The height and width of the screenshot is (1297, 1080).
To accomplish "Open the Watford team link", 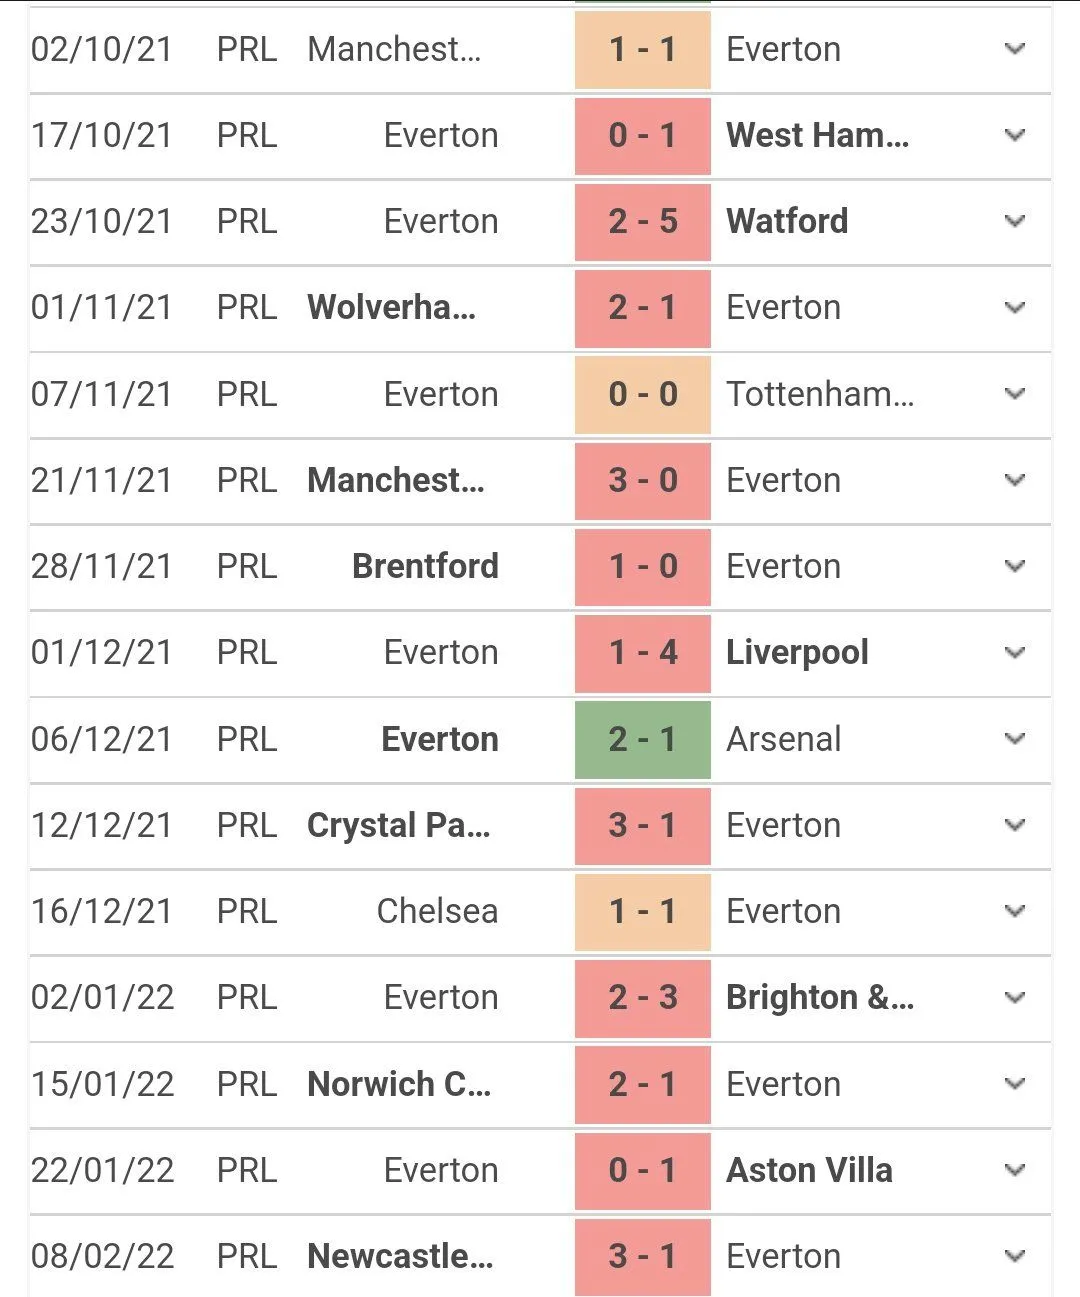I will click(787, 221).
